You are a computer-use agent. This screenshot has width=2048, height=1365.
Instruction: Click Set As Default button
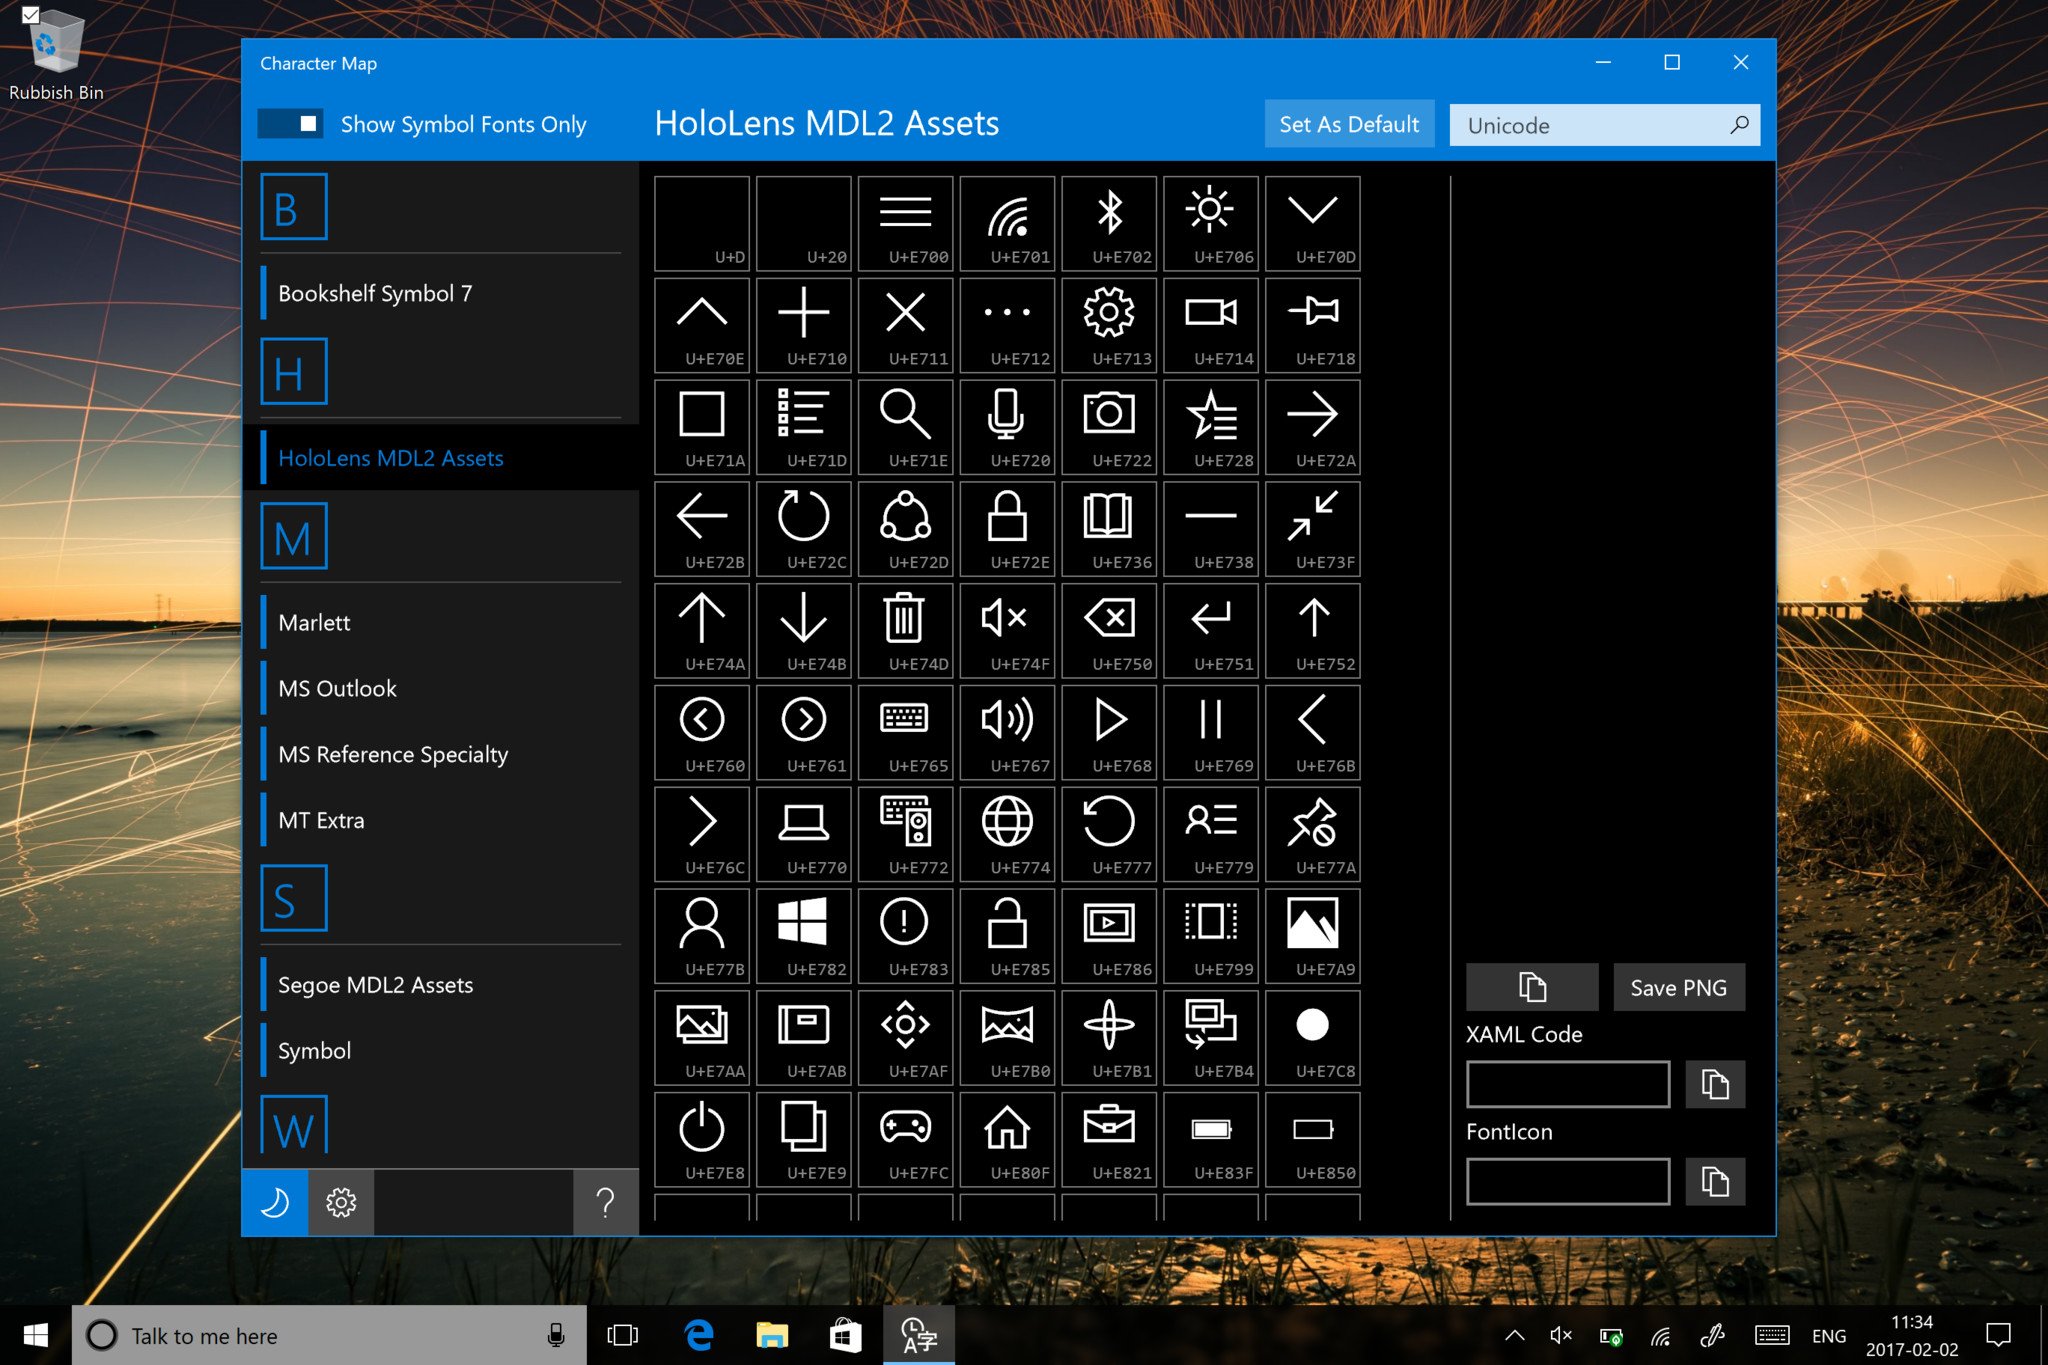coord(1349,124)
